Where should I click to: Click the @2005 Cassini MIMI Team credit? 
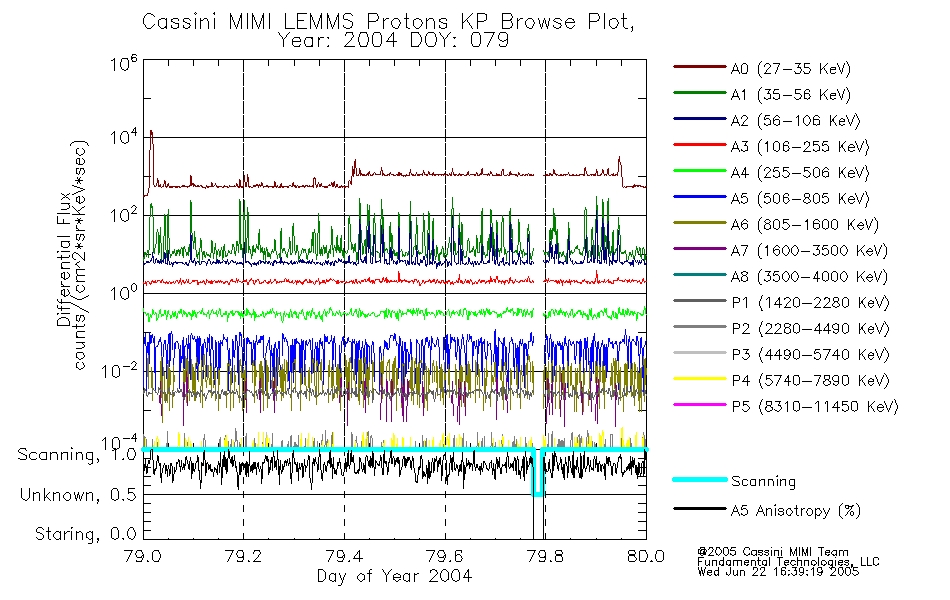[773, 552]
